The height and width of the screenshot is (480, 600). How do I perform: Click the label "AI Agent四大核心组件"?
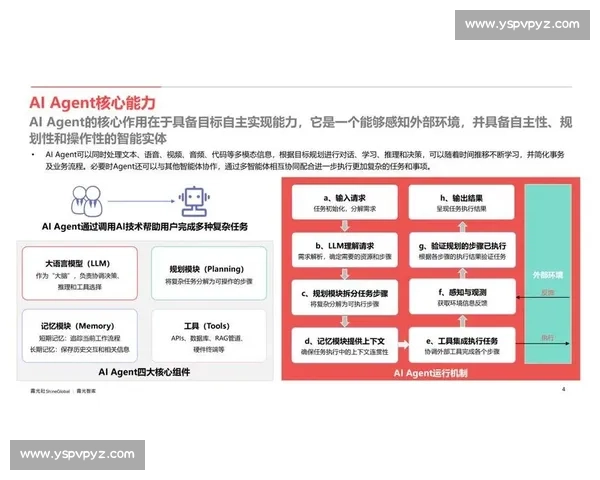(144, 372)
